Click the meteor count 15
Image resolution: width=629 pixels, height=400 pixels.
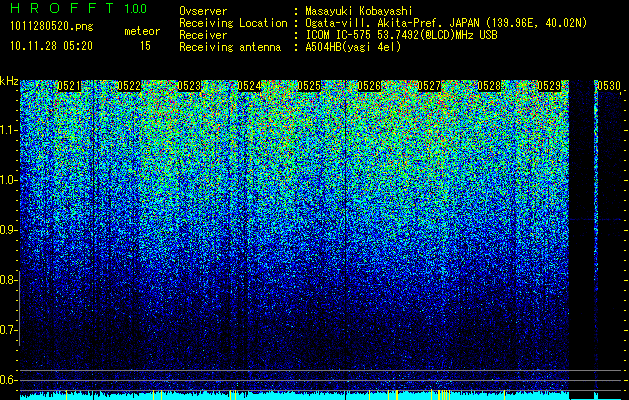145,46
